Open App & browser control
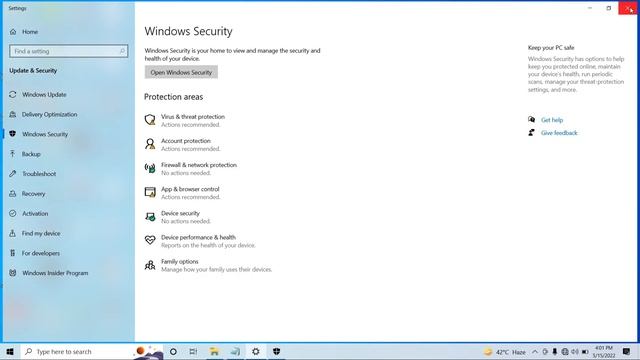This screenshot has width=640, height=360. click(x=190, y=189)
